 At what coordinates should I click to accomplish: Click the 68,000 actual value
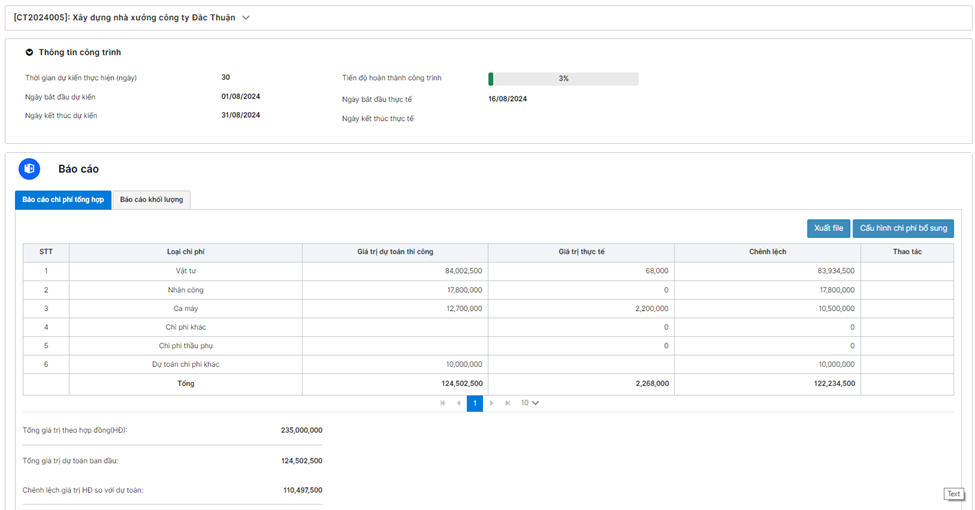[x=657, y=271]
